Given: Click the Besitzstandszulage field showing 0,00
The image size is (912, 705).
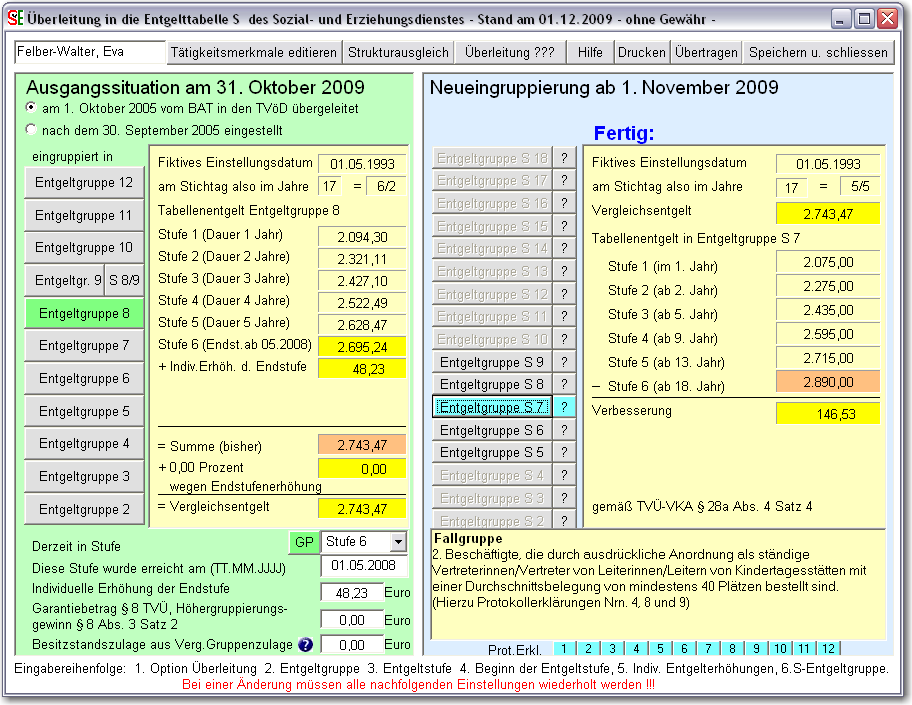Looking at the screenshot, I should (352, 645).
